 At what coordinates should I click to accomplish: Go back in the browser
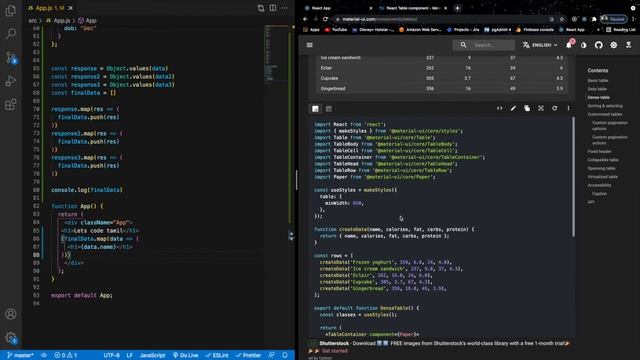pyautogui.click(x=305, y=19)
